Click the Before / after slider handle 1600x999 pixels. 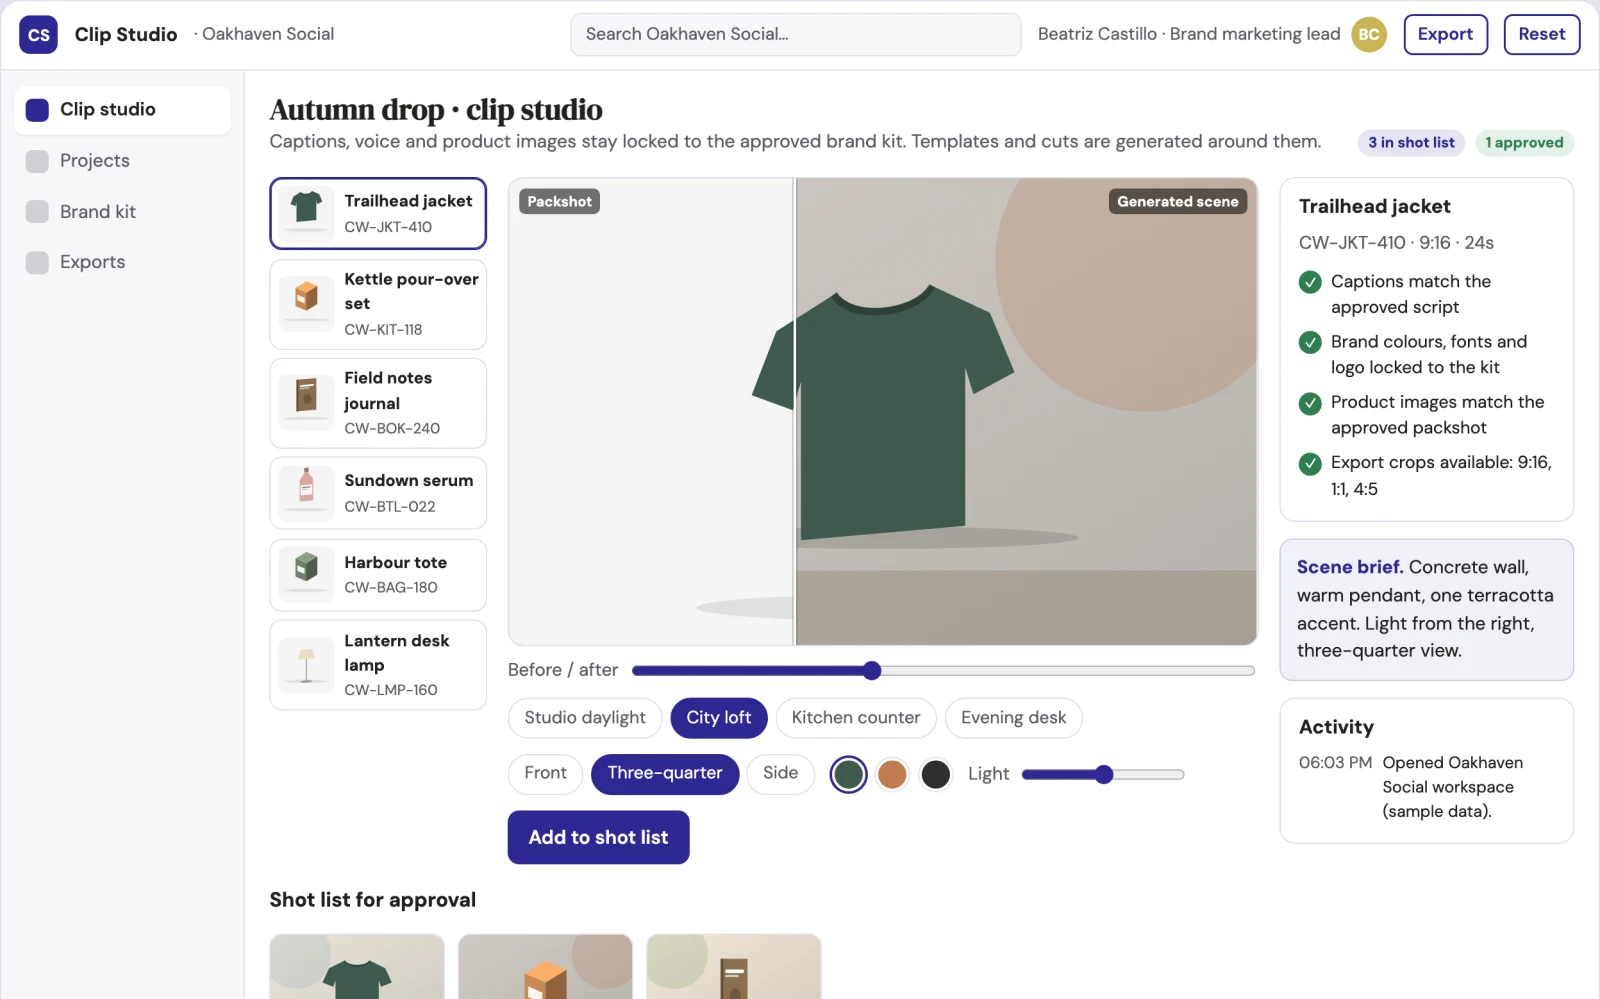pyautogui.click(x=872, y=670)
